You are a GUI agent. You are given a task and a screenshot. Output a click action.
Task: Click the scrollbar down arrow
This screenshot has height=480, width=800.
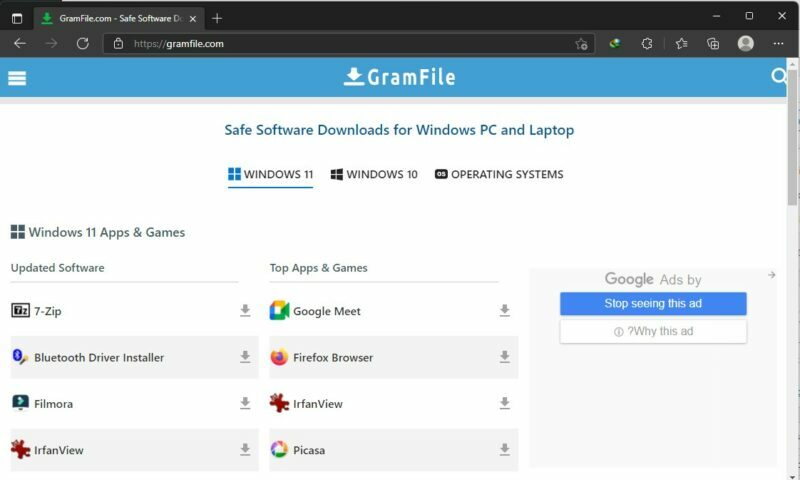(x=792, y=475)
